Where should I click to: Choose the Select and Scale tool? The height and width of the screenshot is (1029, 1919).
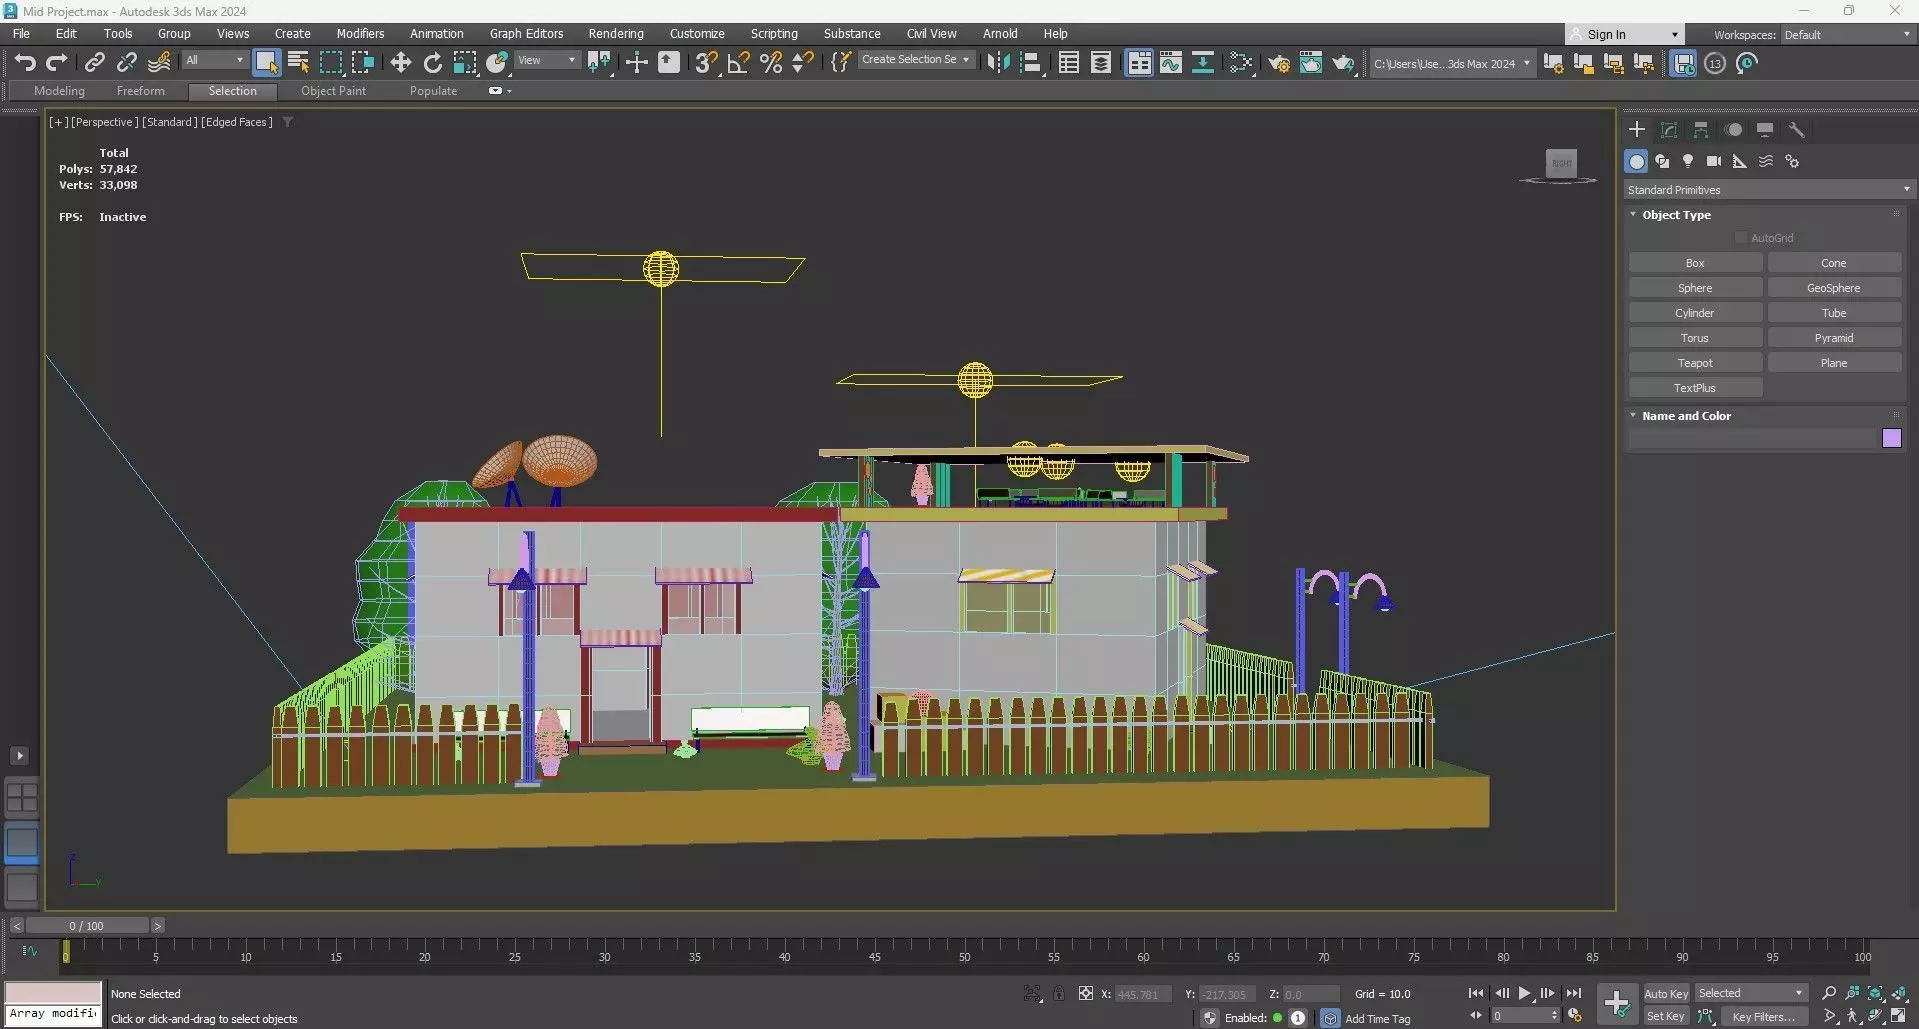(x=465, y=63)
